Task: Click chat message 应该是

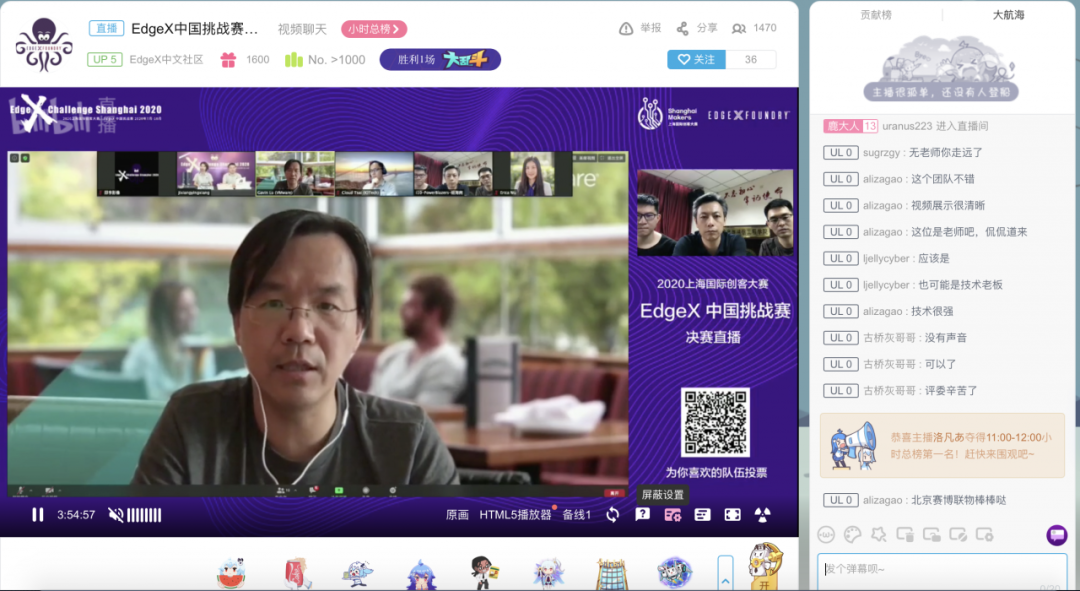Action: (x=934, y=258)
